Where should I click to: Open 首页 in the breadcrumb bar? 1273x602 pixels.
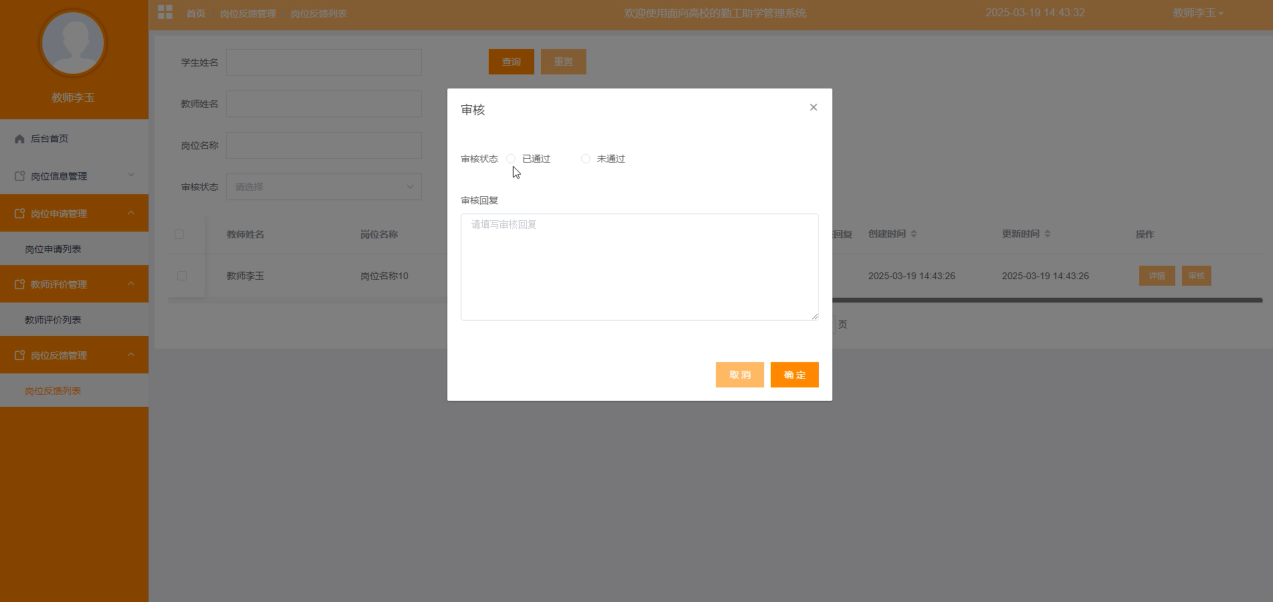pyautogui.click(x=196, y=14)
